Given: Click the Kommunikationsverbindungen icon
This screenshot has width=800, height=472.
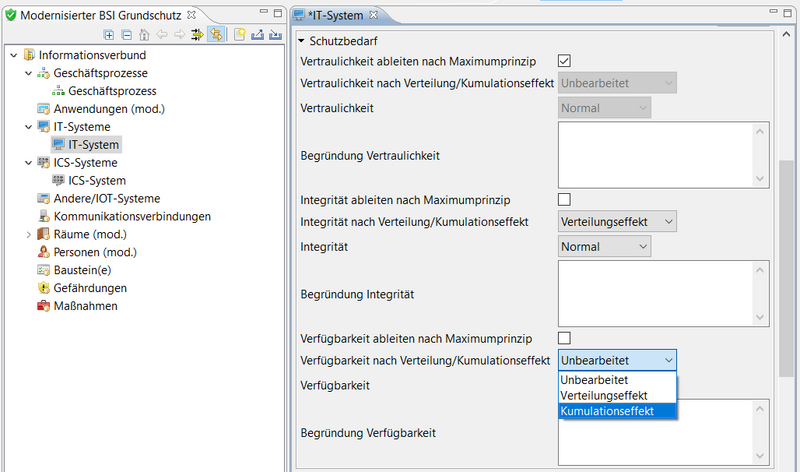Looking at the screenshot, I should tap(43, 216).
